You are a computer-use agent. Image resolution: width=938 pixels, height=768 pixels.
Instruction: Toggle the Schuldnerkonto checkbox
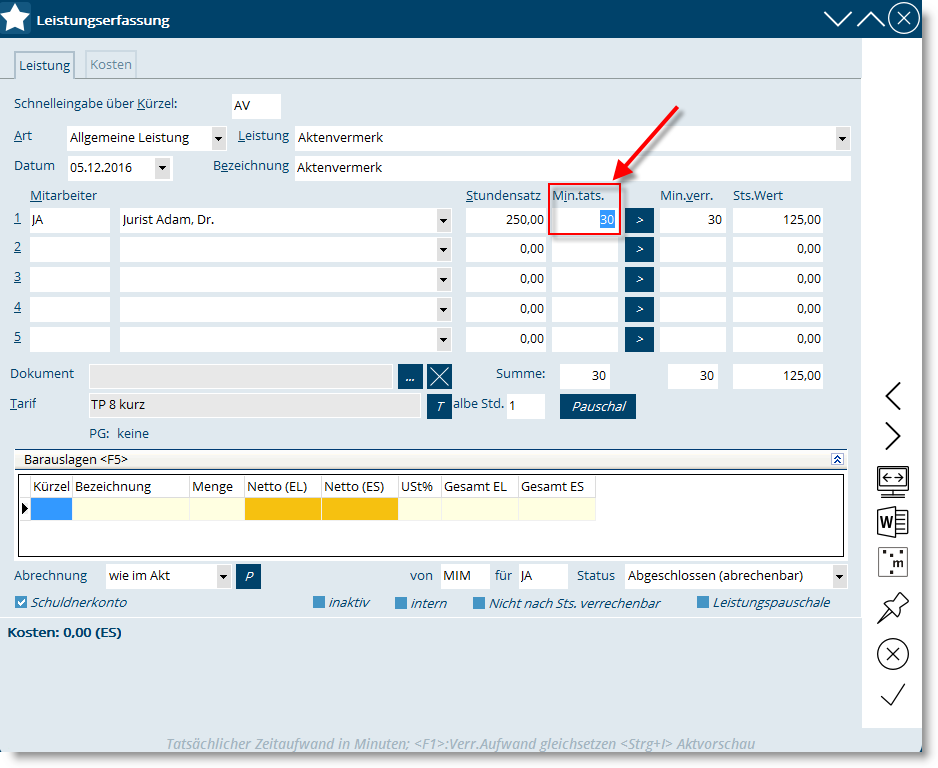point(21,602)
